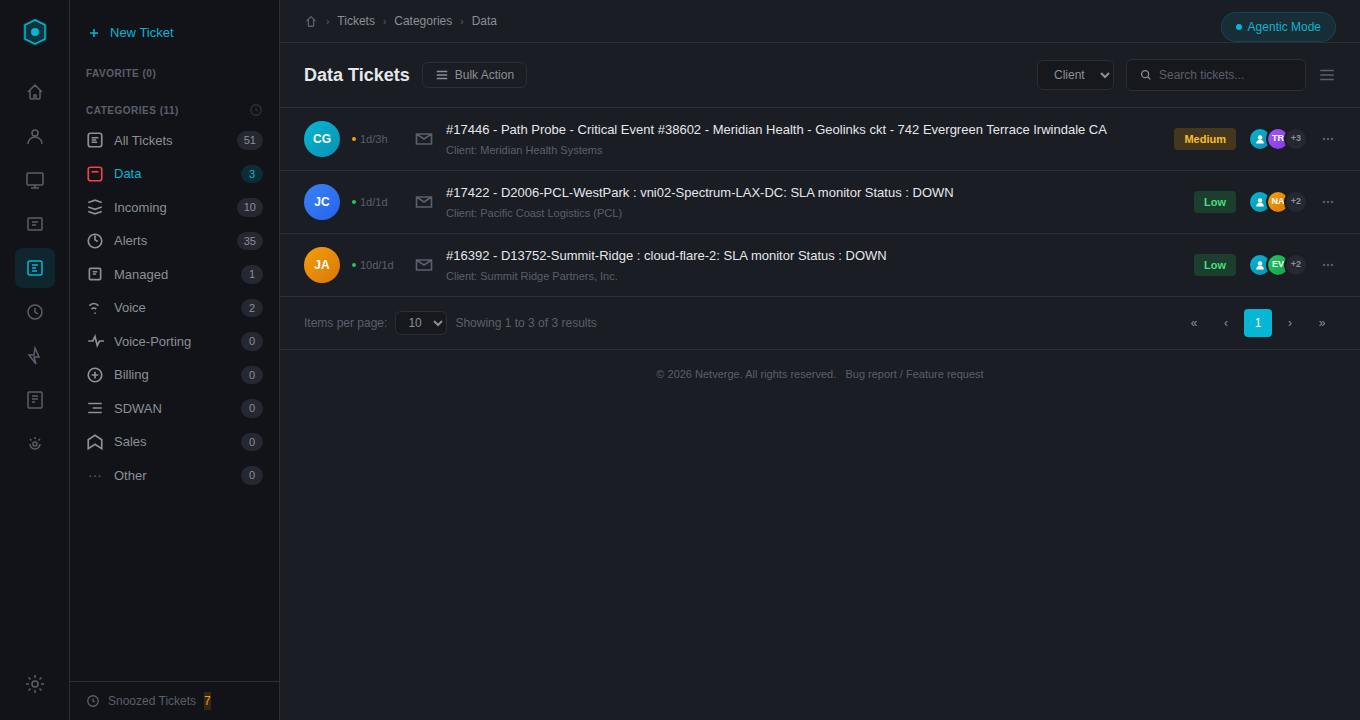Select the lightning bolt icon in the sidebar
The width and height of the screenshot is (1360, 720).
[34, 355]
